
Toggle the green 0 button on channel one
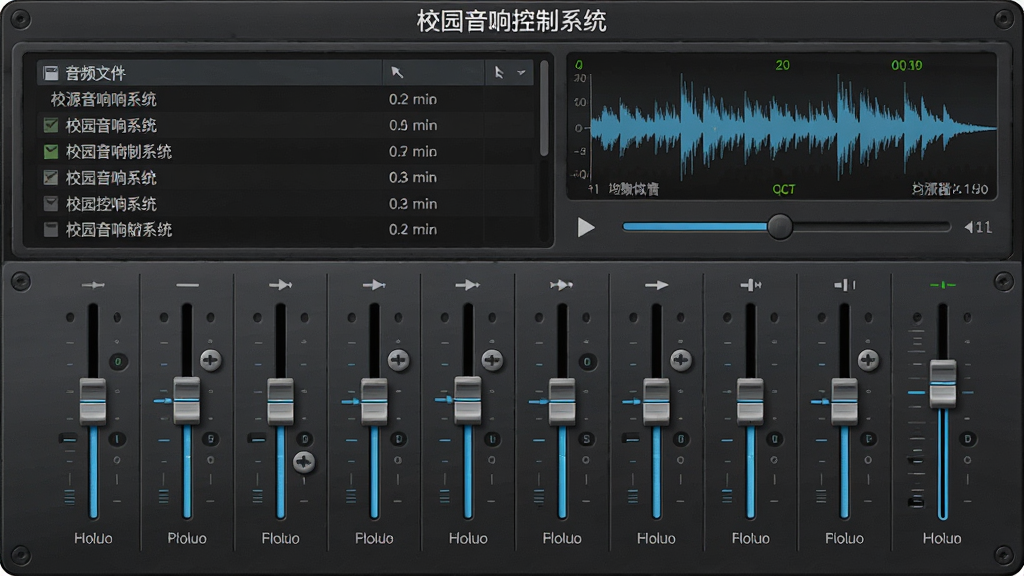[x=118, y=362]
